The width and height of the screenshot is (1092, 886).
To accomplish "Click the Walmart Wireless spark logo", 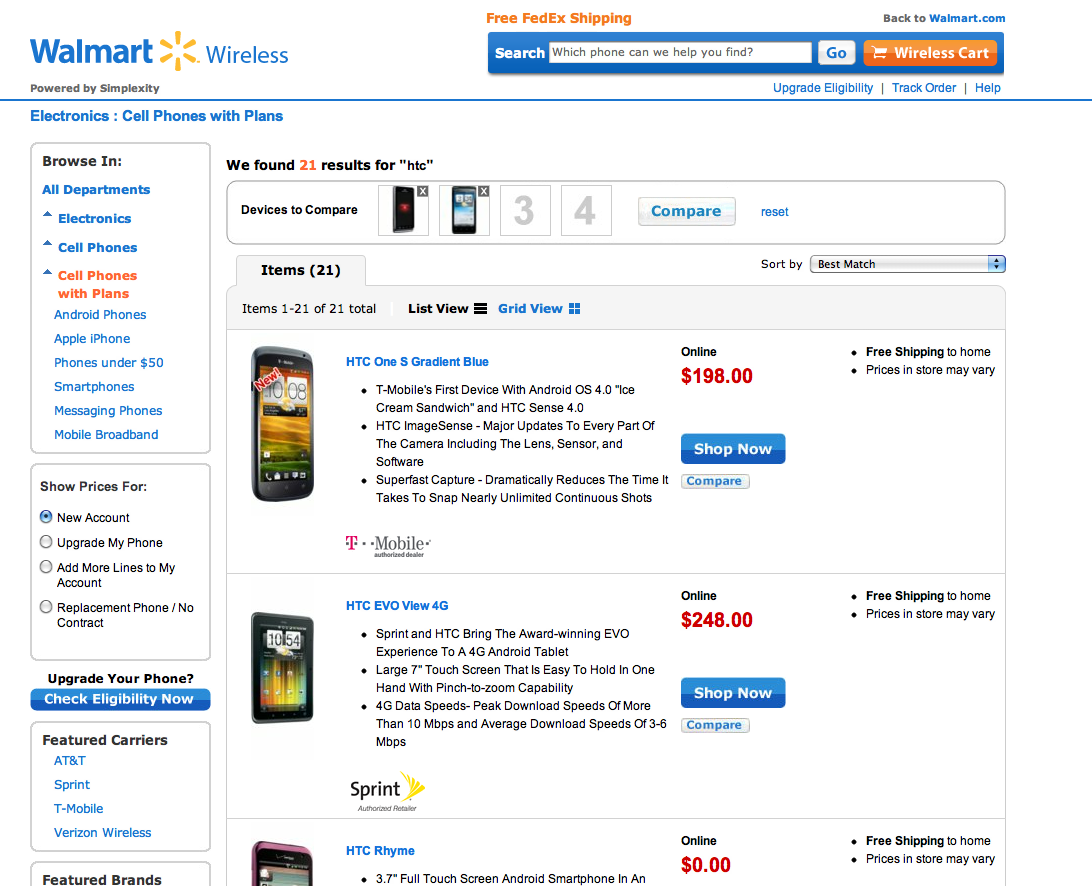I will pyautogui.click(x=179, y=51).
